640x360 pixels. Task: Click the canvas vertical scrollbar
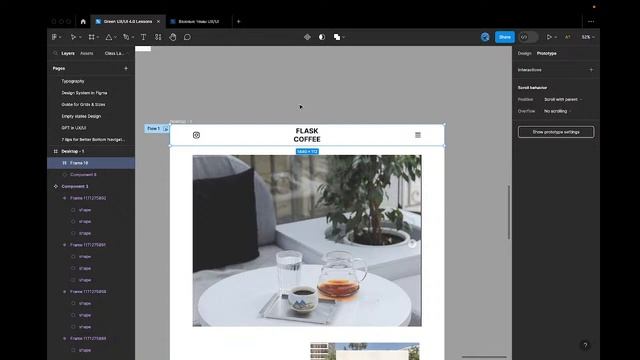pos(509,213)
